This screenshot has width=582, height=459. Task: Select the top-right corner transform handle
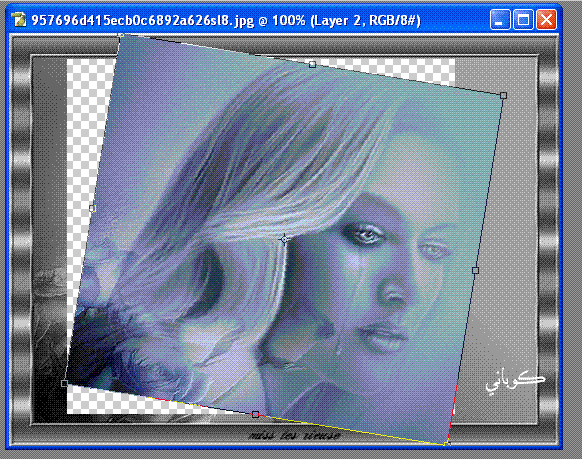503,96
